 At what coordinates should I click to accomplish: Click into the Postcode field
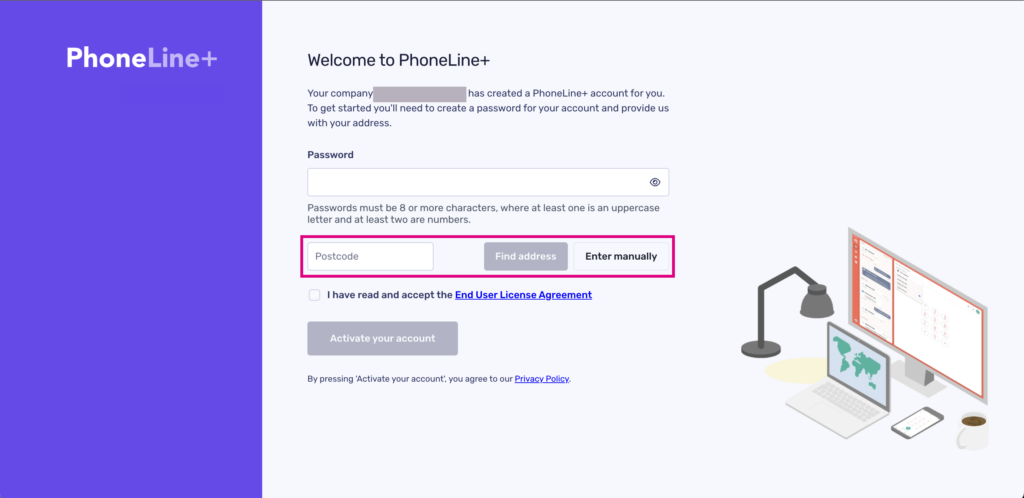(370, 256)
